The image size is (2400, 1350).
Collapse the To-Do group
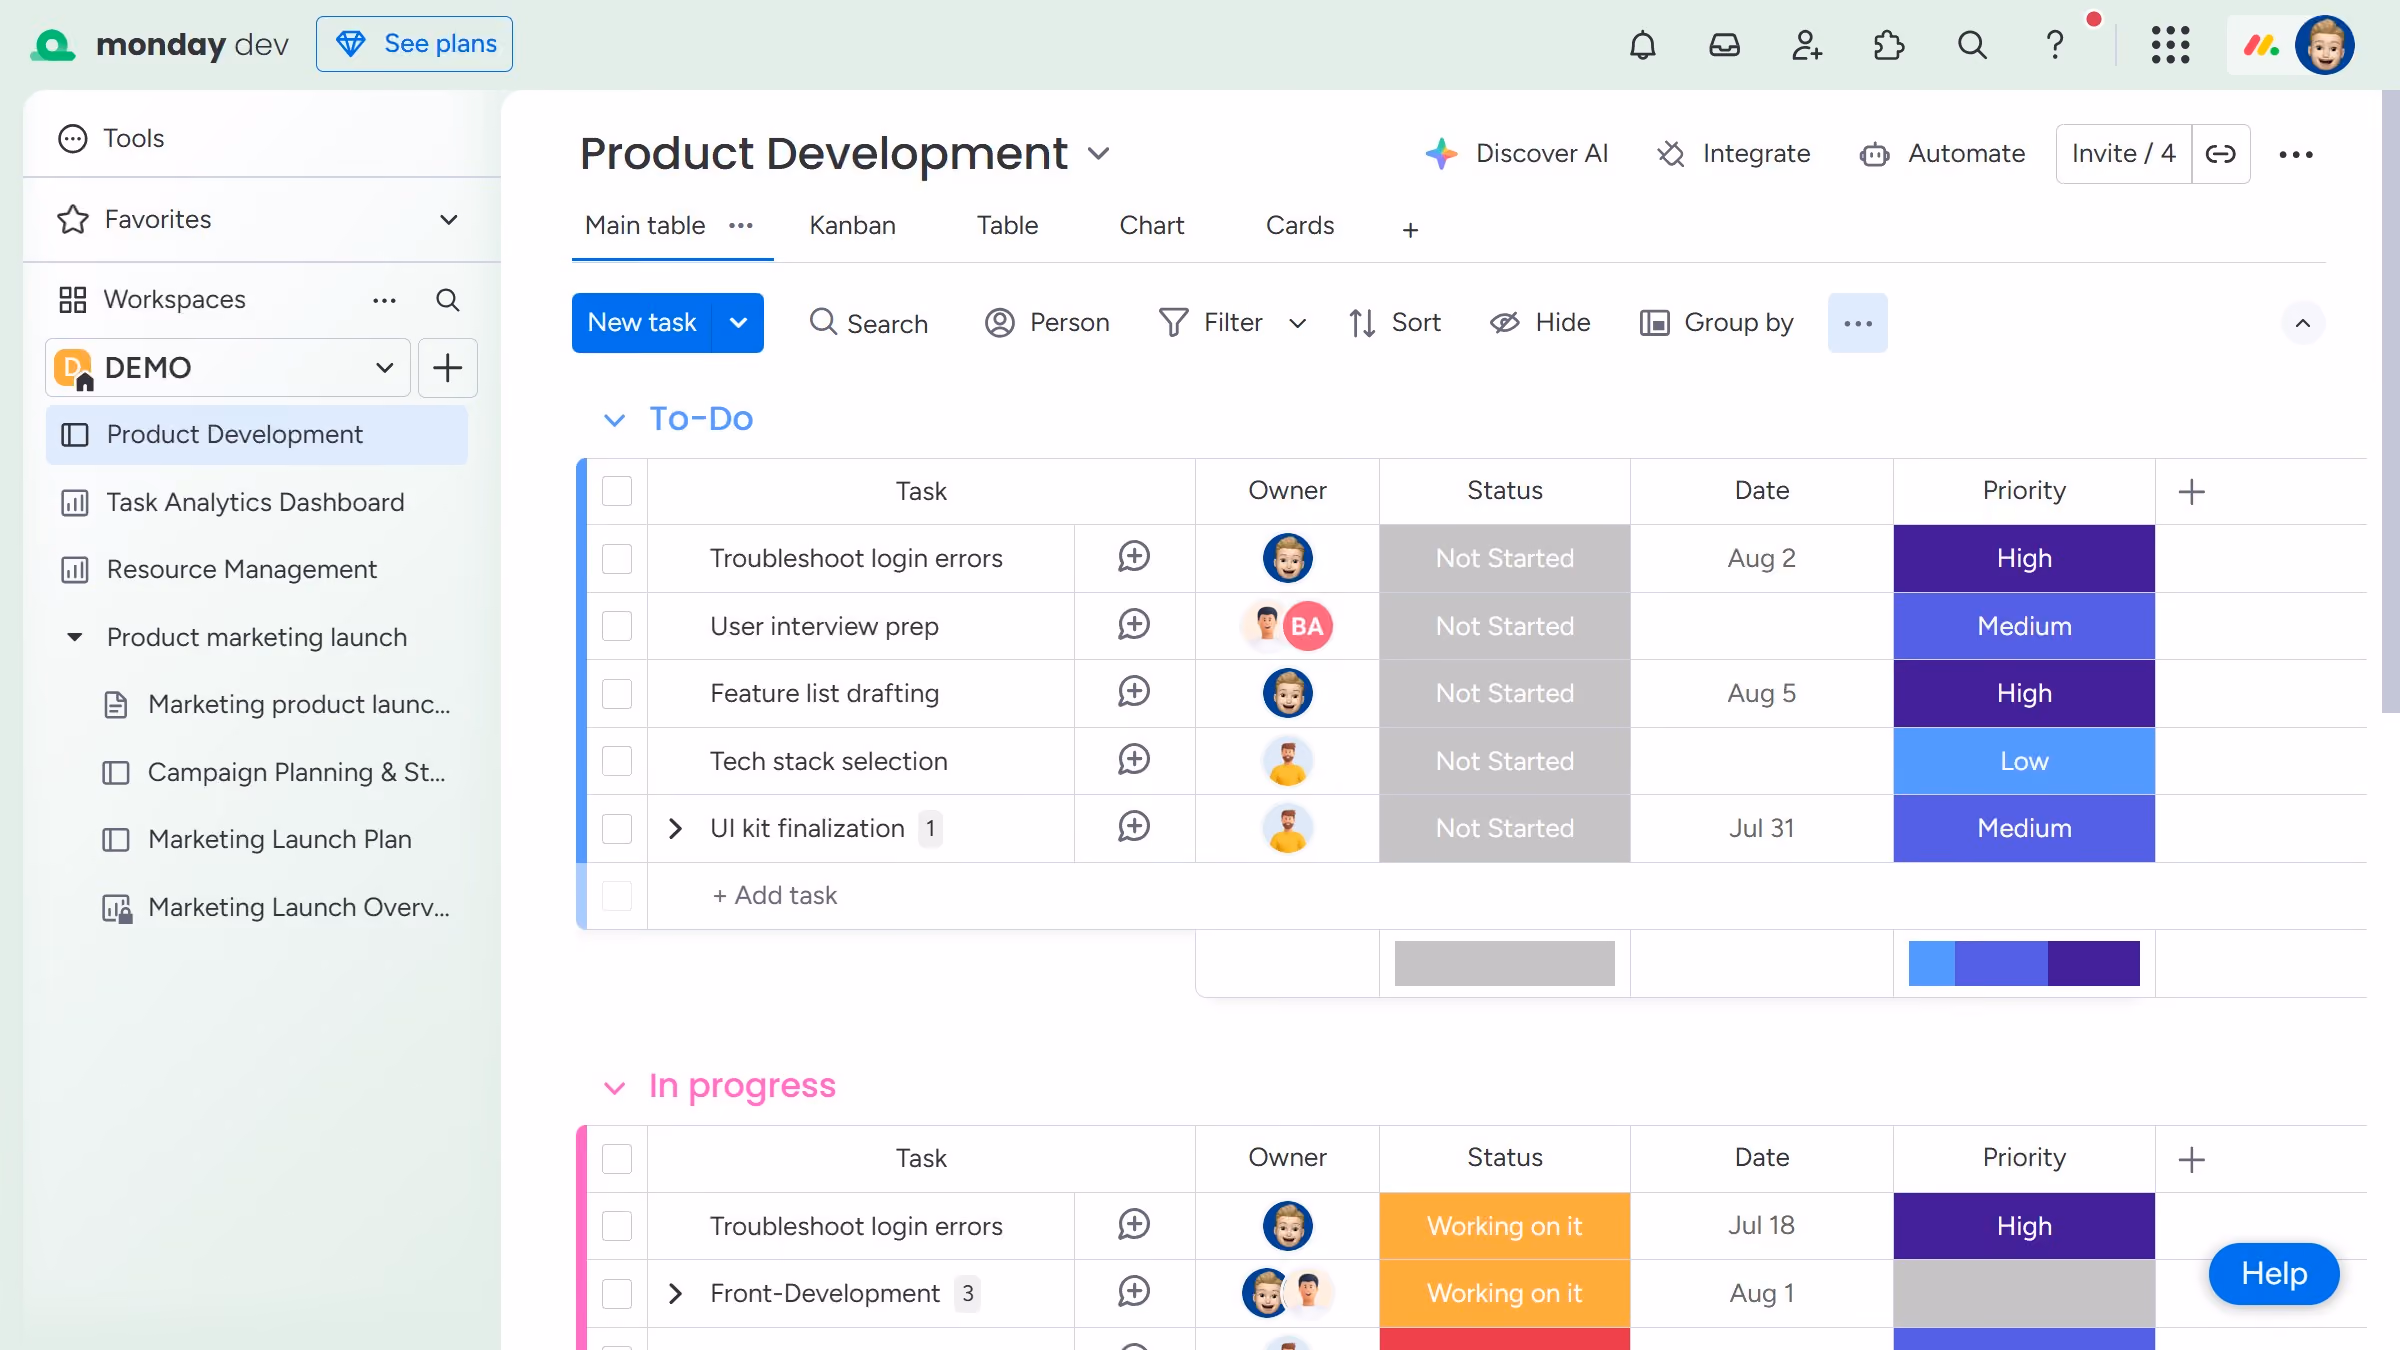614,420
